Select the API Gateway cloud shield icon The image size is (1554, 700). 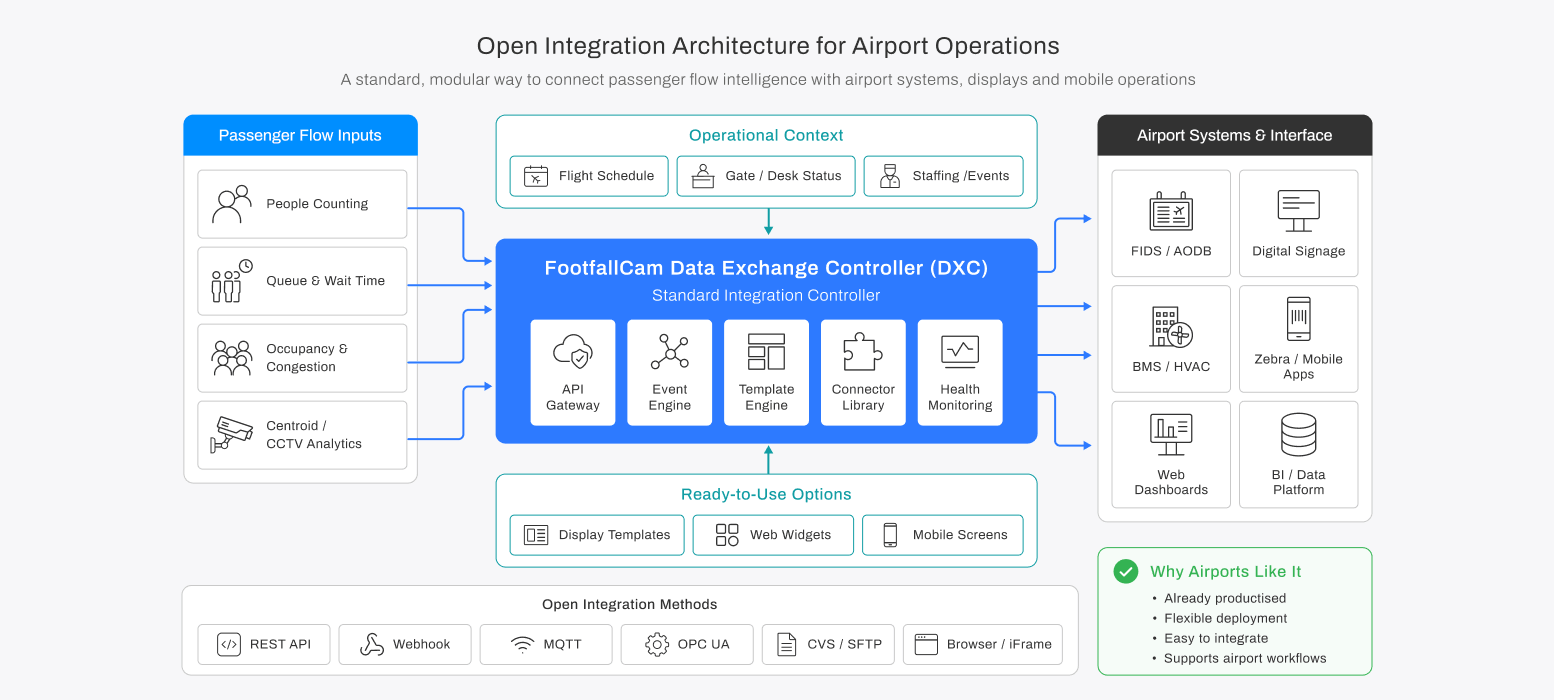[x=573, y=352]
